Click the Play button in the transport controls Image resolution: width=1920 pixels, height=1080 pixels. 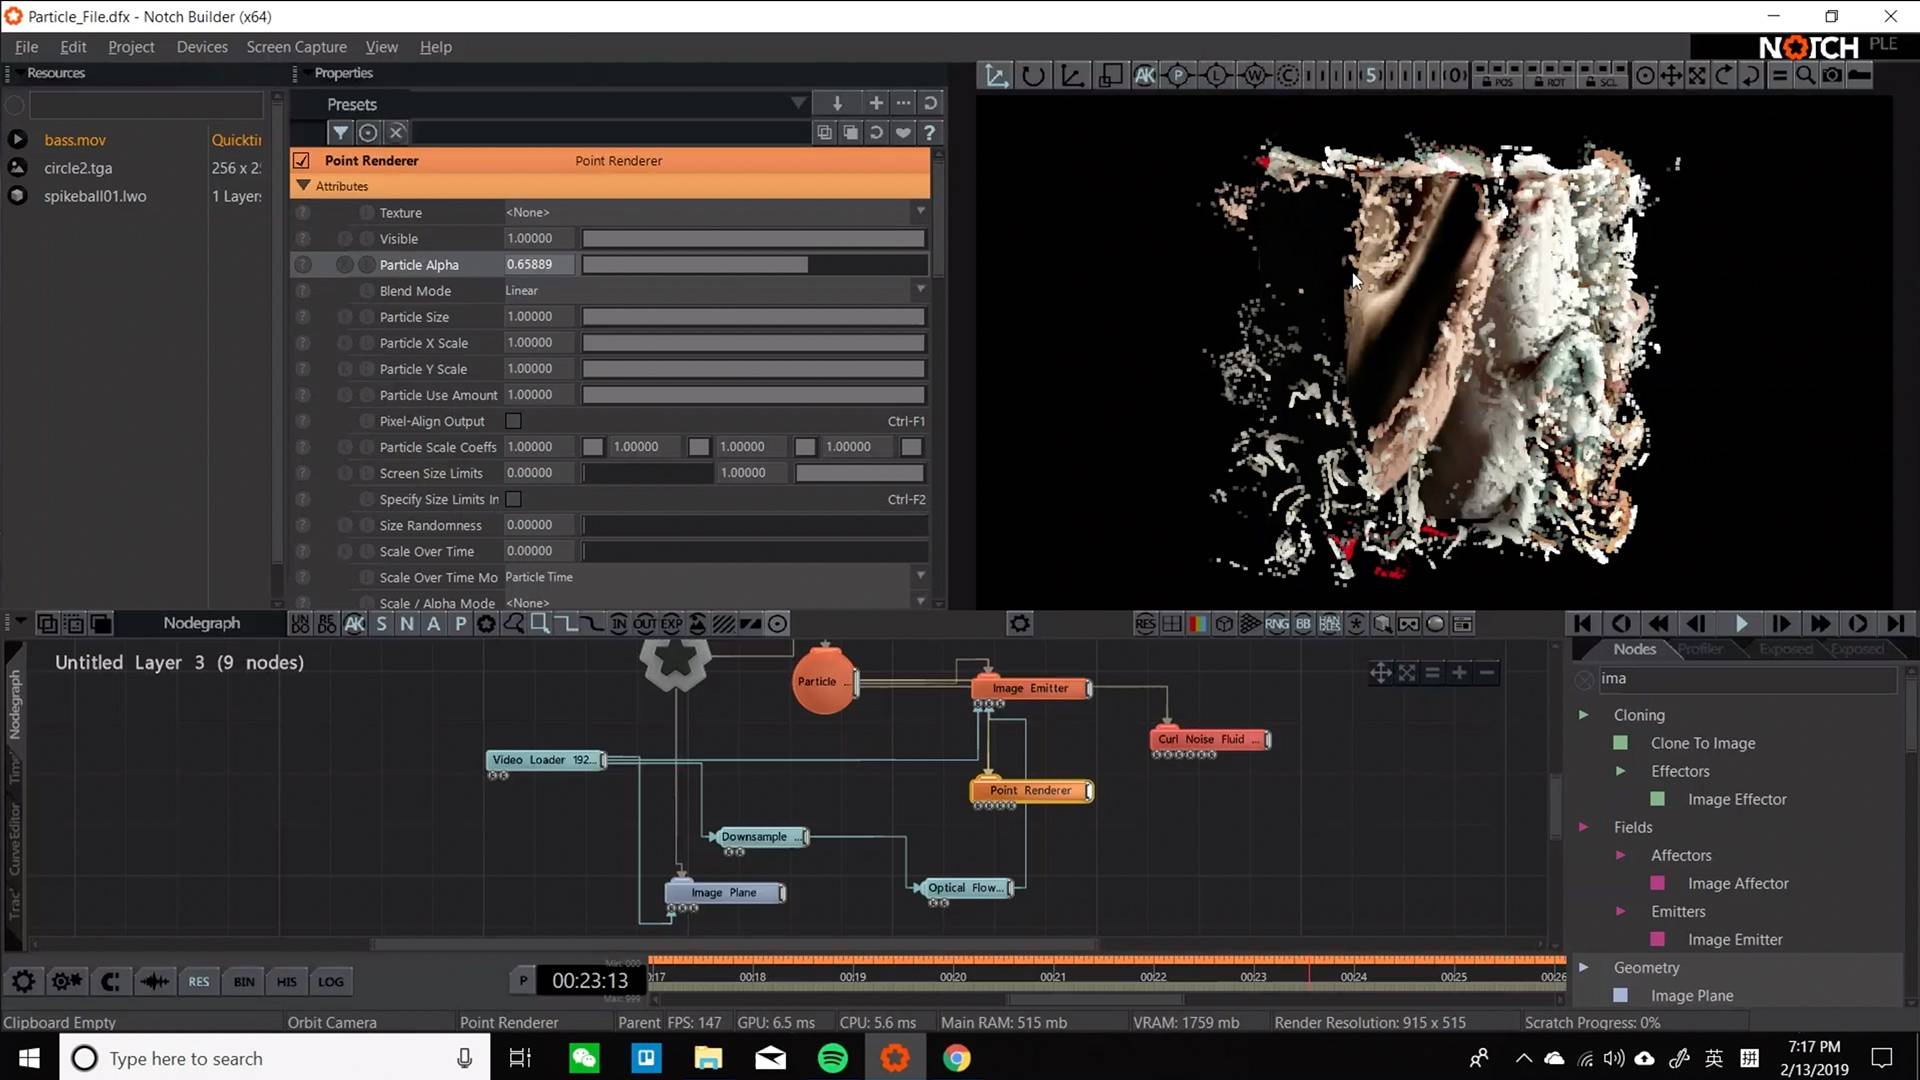[x=1741, y=623]
